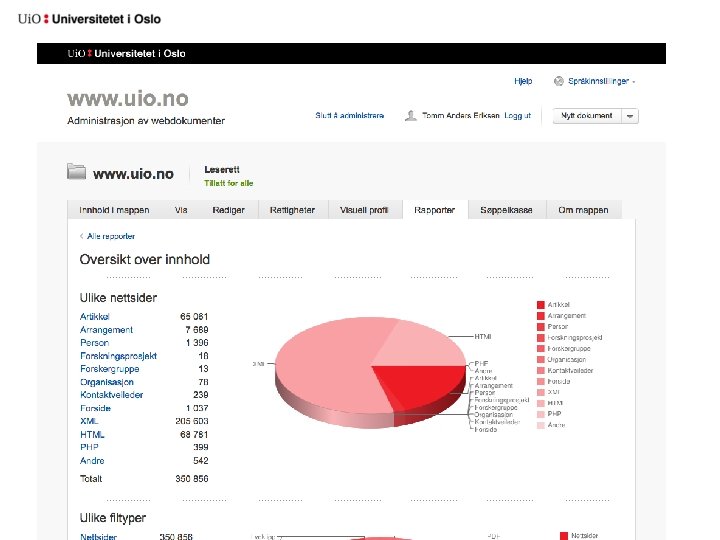This screenshot has width=720, height=540.
Task: Click the Totalt value 350 856
Action: pos(191,479)
